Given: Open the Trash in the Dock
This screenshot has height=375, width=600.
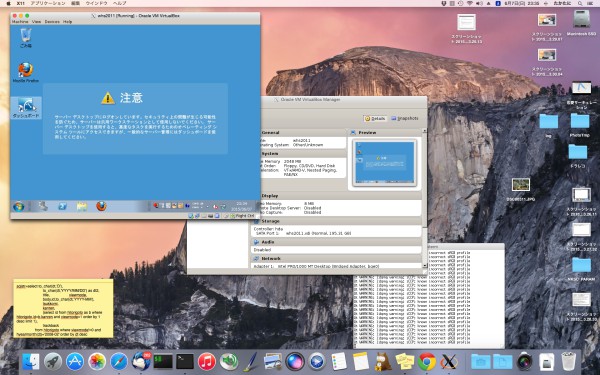Looking at the screenshot, I should [569, 362].
